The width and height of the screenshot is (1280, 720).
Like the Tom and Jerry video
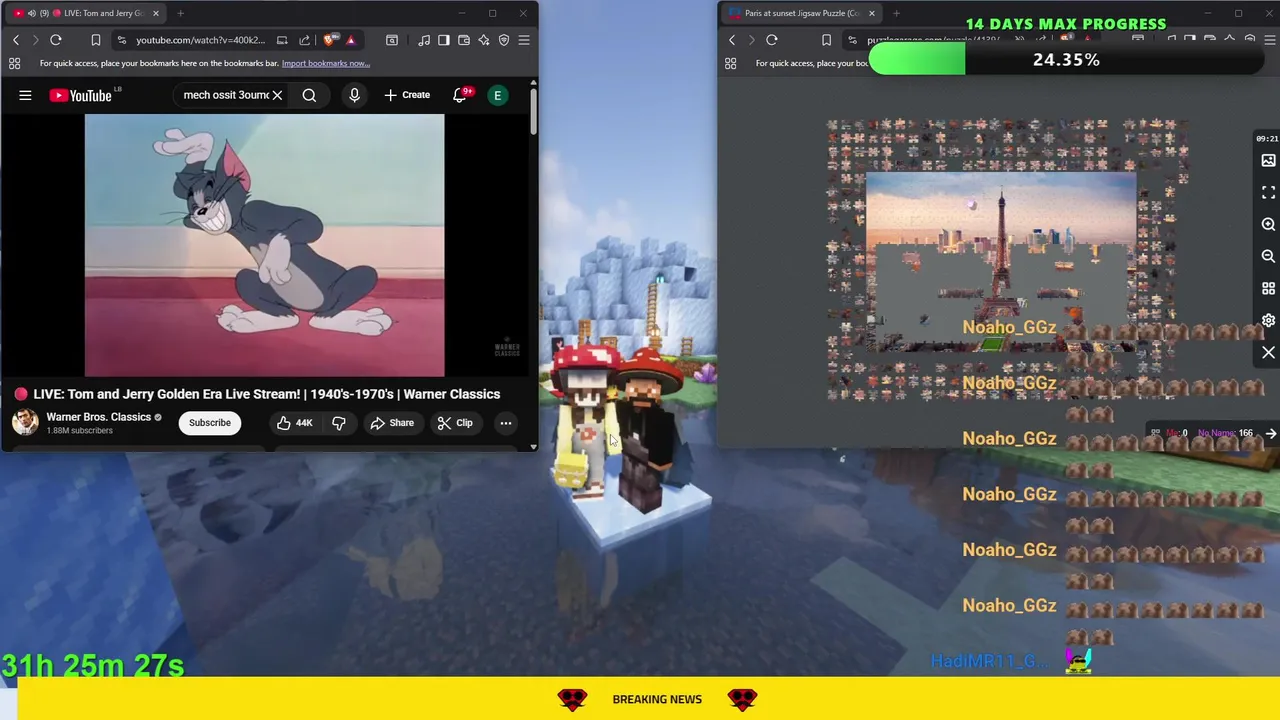pos(294,423)
